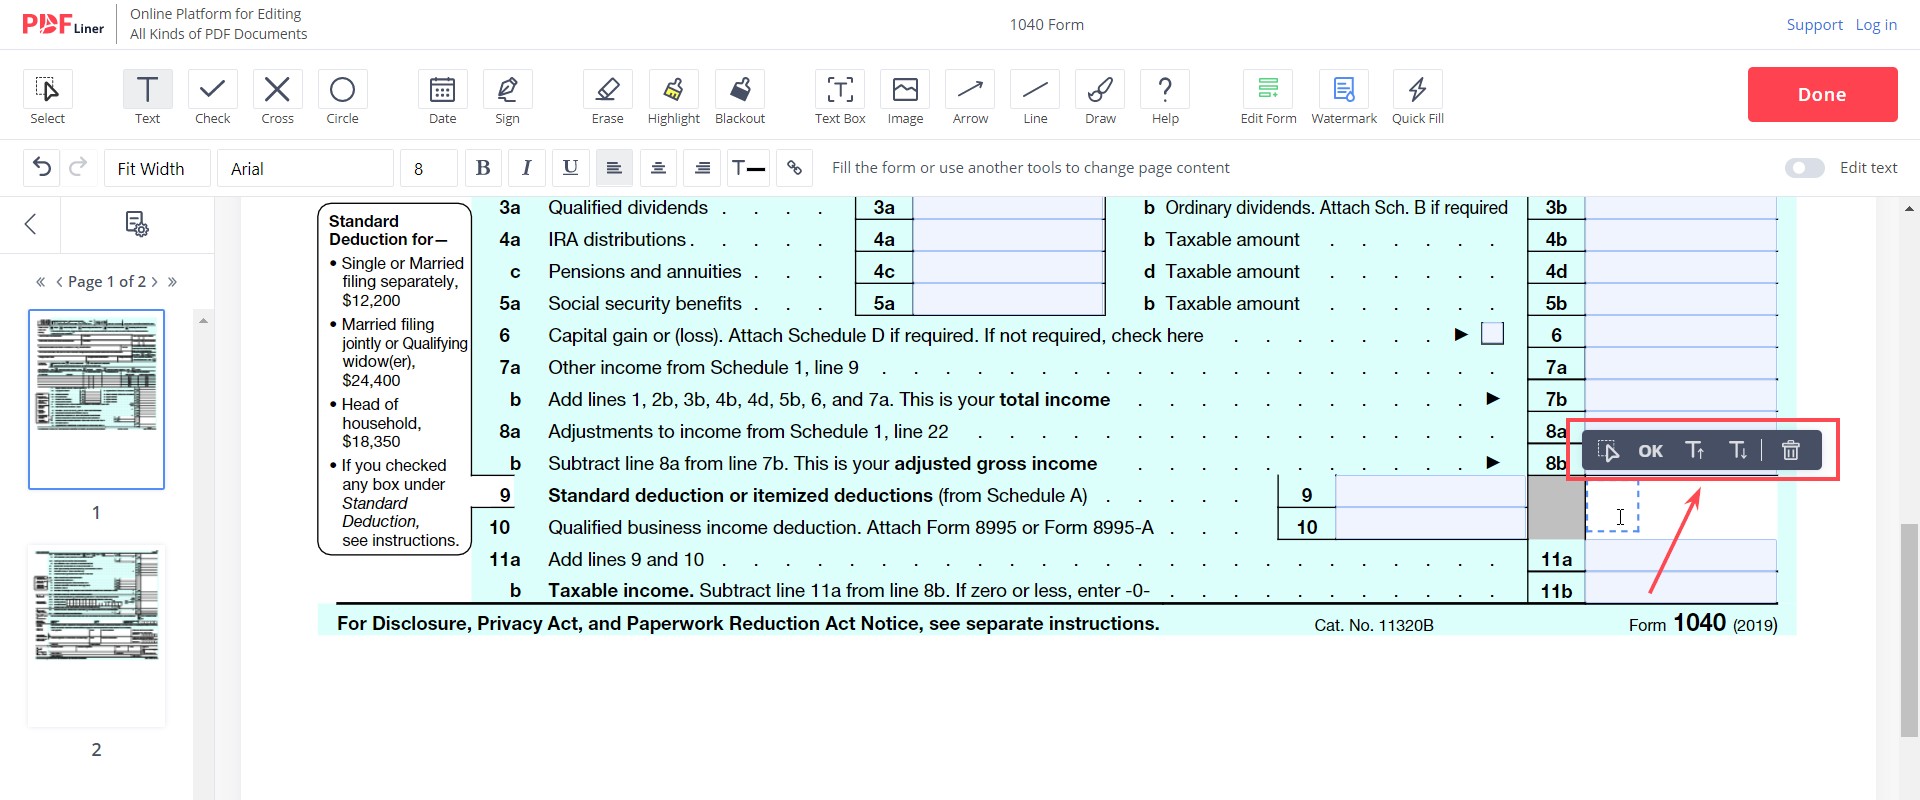Activate the Text tool
1920x800 pixels.
(147, 97)
